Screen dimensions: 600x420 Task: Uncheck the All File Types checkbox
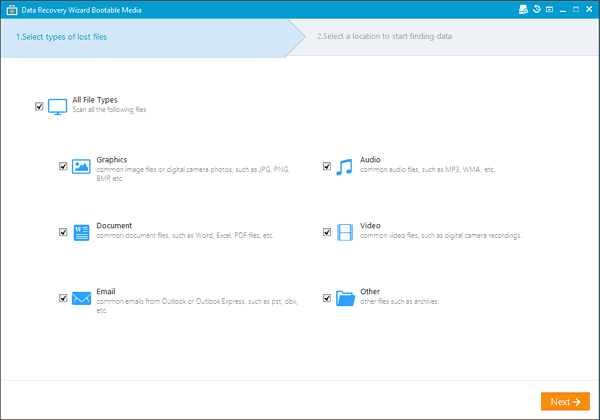click(39, 105)
